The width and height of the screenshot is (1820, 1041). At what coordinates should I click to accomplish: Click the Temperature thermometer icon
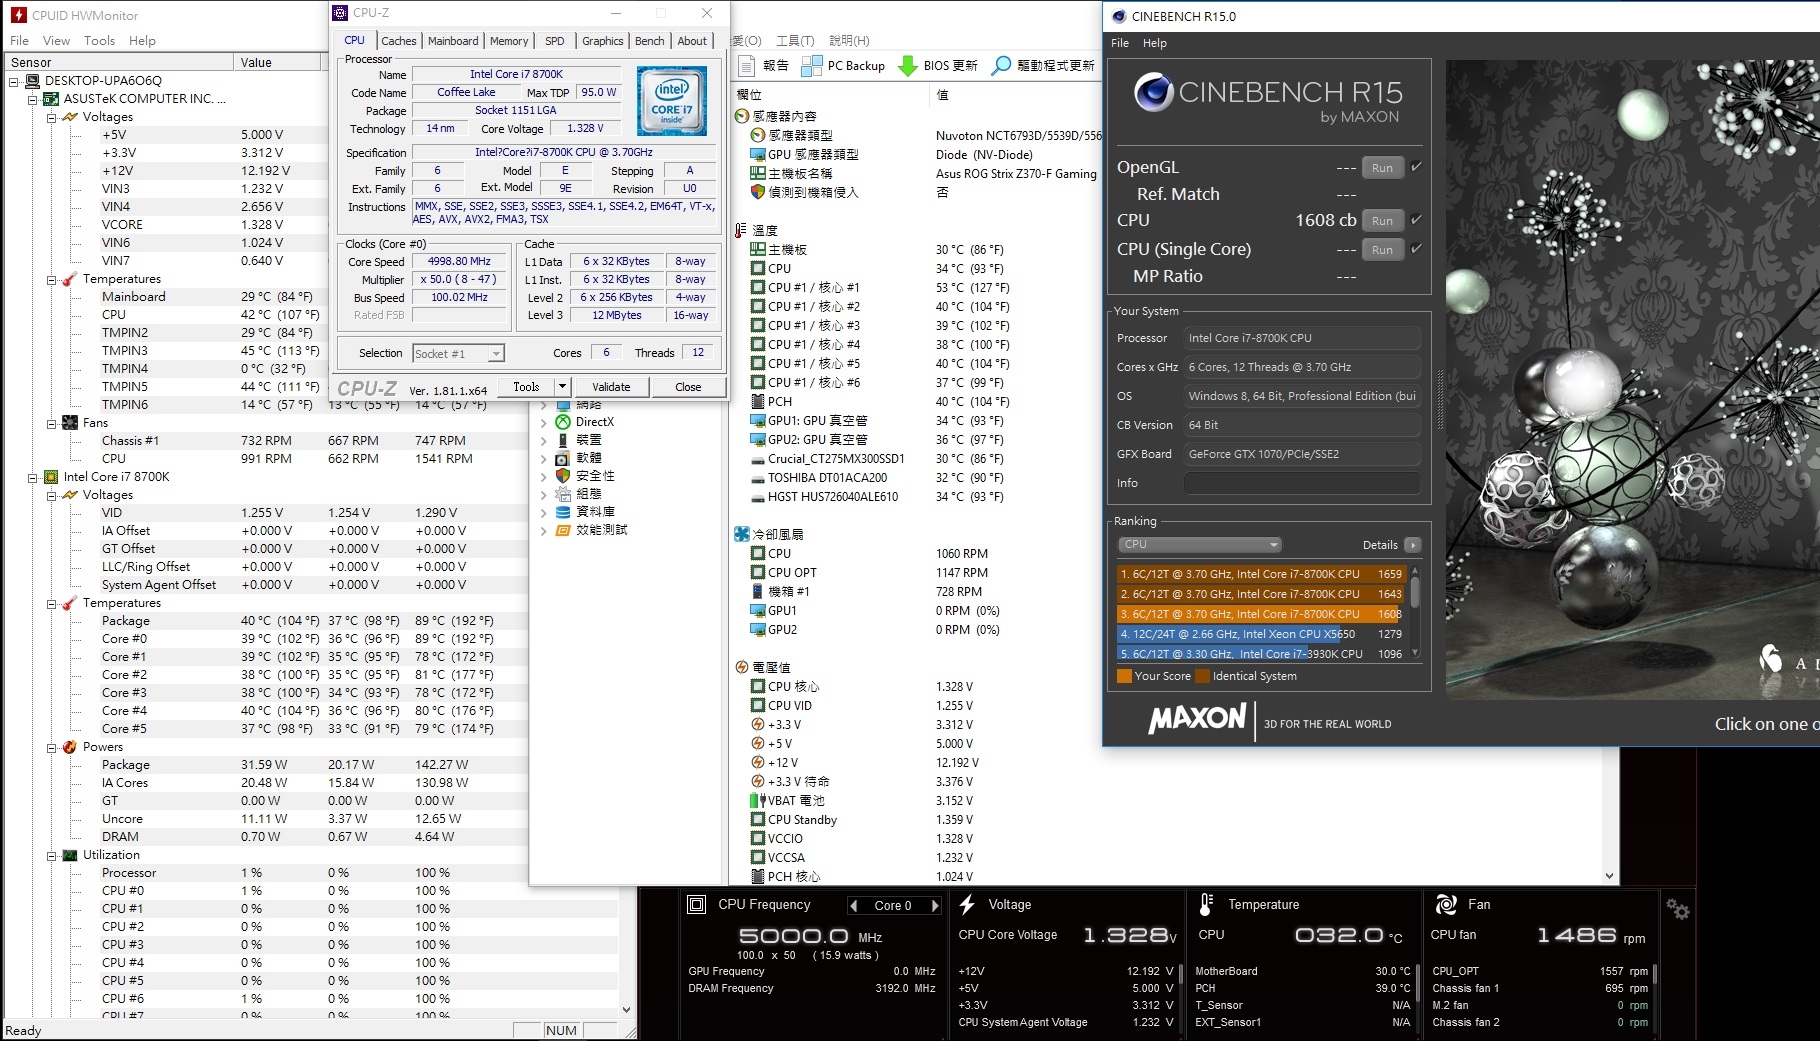pyautogui.click(x=1206, y=904)
